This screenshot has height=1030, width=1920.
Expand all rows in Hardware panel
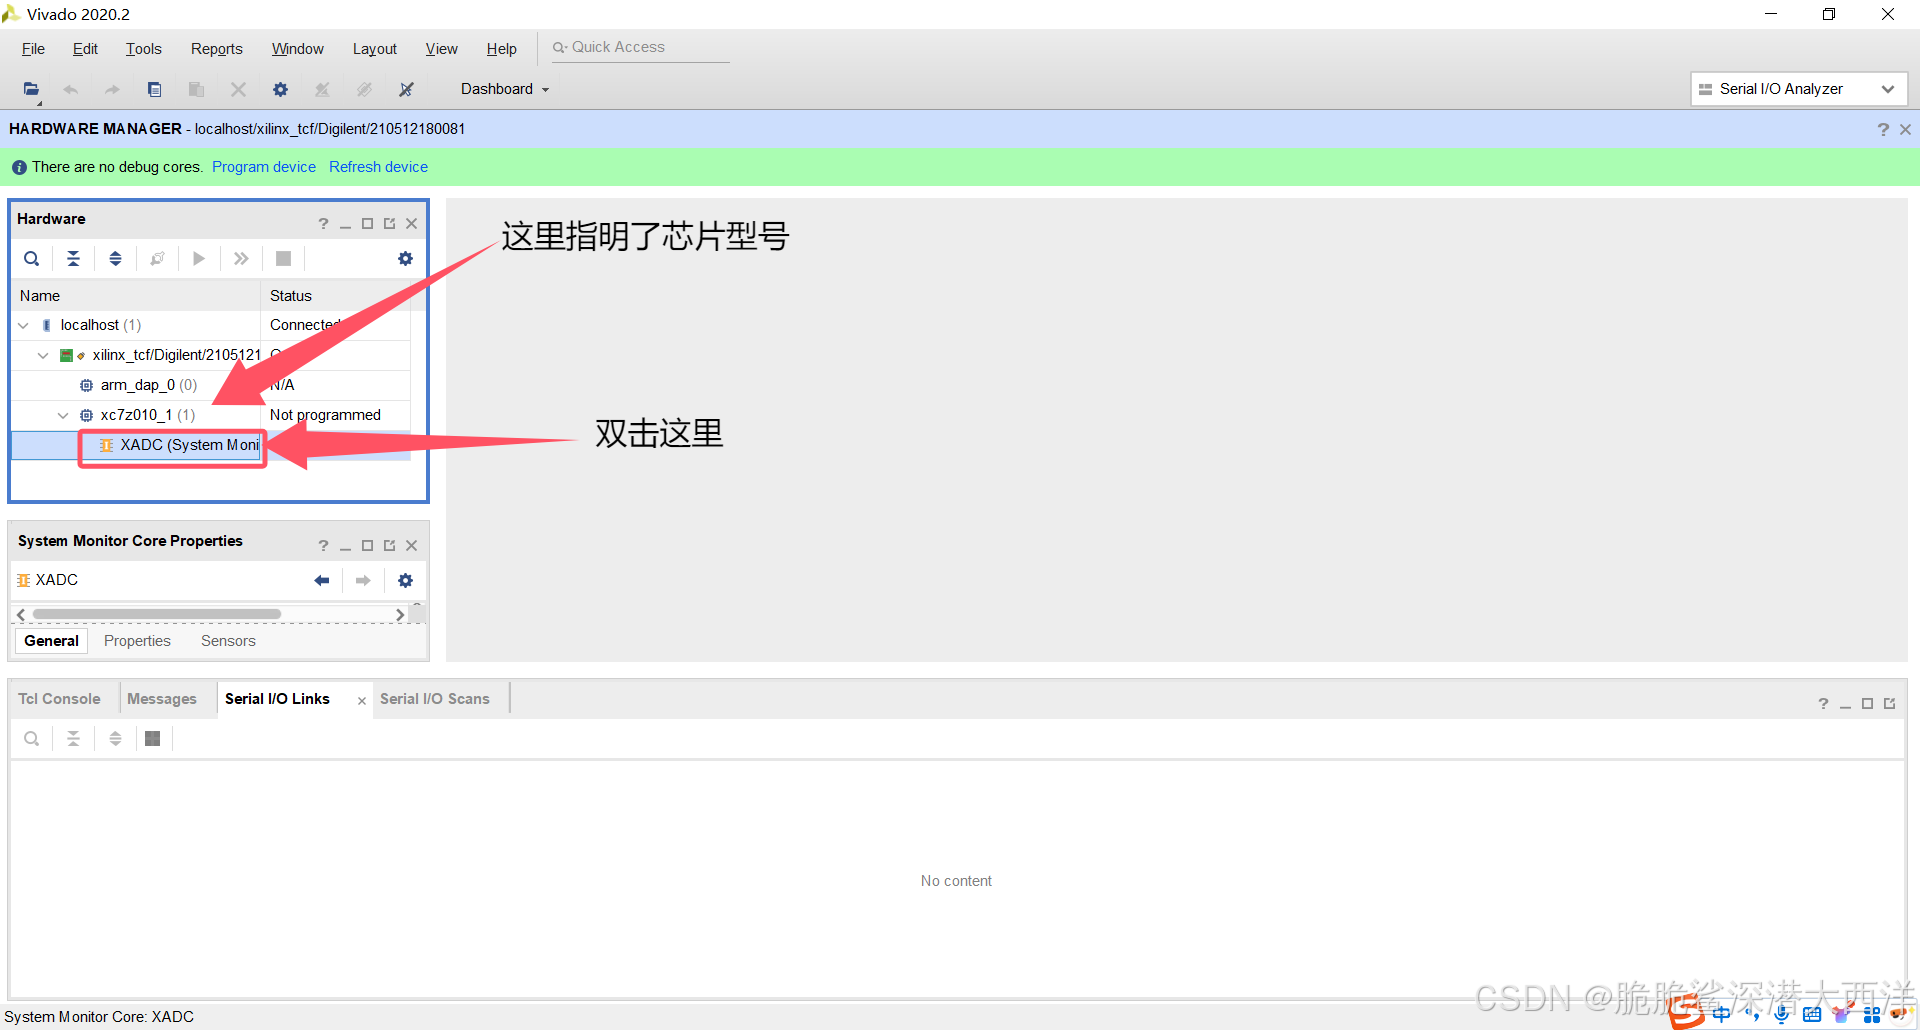(115, 259)
